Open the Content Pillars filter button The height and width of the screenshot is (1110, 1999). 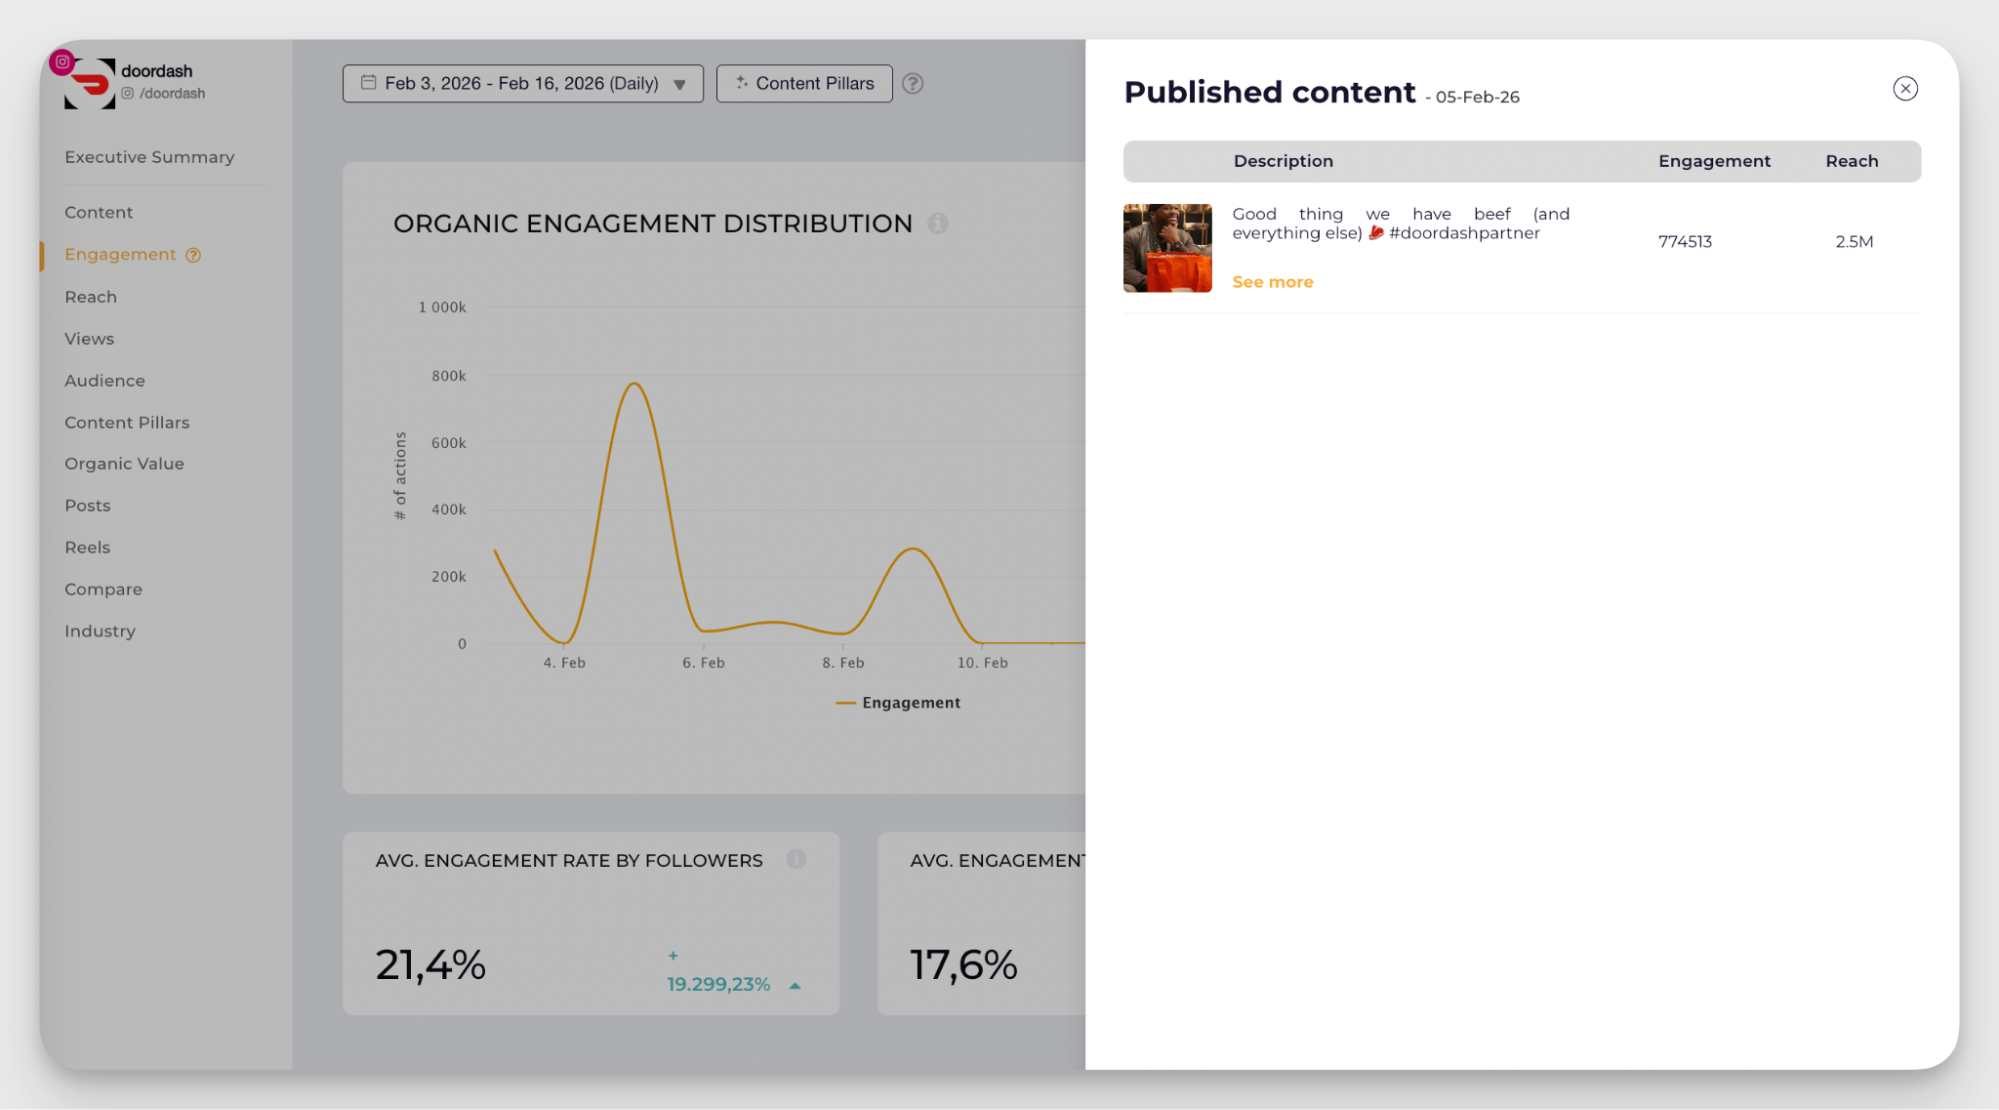[x=804, y=84]
